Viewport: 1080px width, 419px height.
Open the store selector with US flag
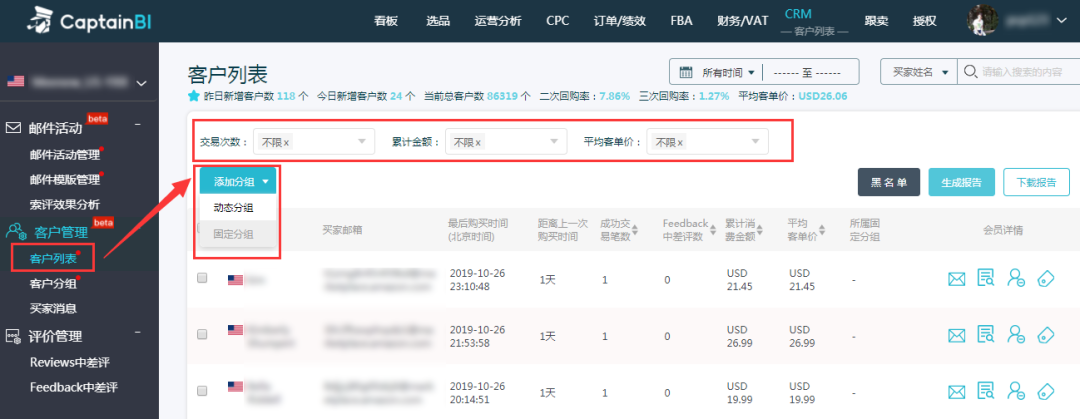77,82
